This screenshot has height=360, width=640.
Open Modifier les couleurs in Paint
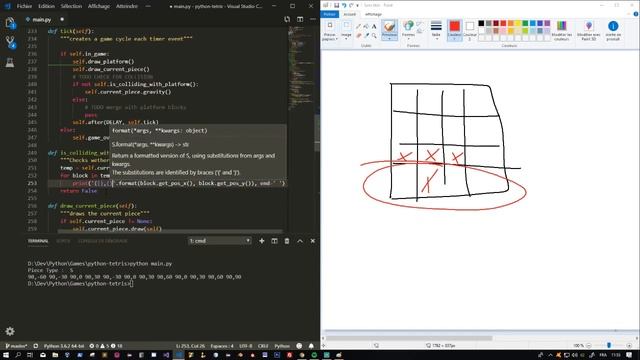[x=562, y=30]
